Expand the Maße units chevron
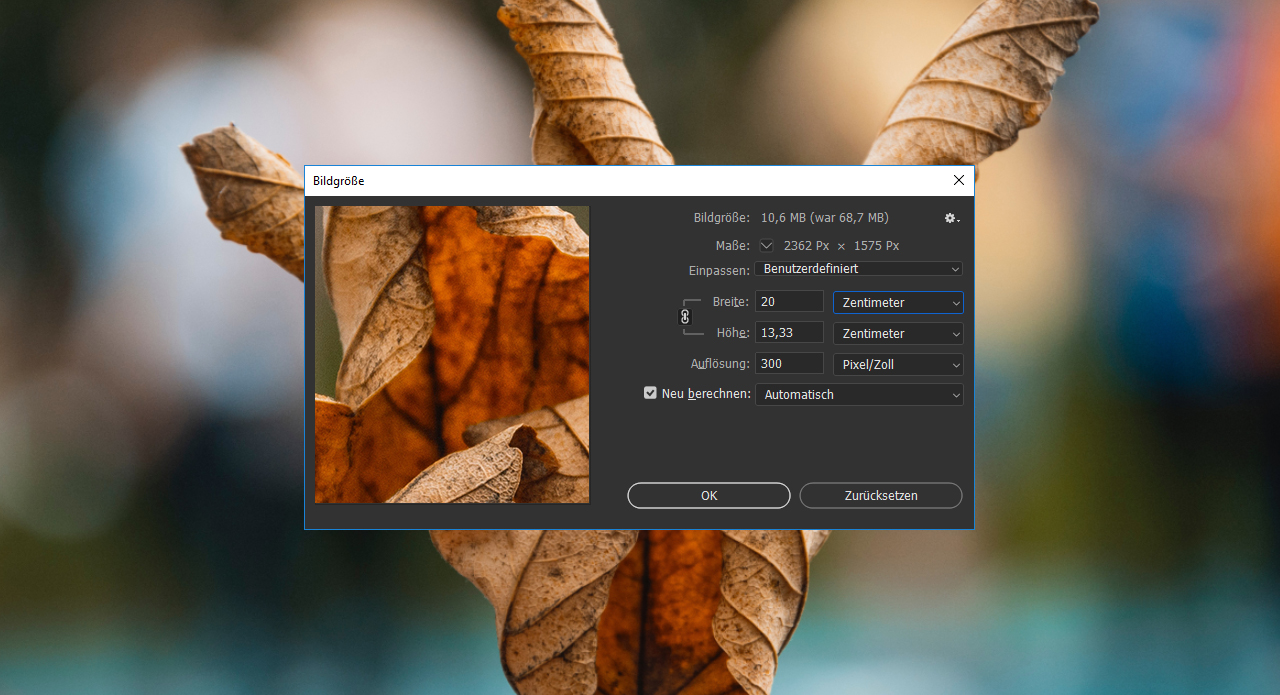This screenshot has height=695, width=1280. pyautogui.click(x=767, y=245)
